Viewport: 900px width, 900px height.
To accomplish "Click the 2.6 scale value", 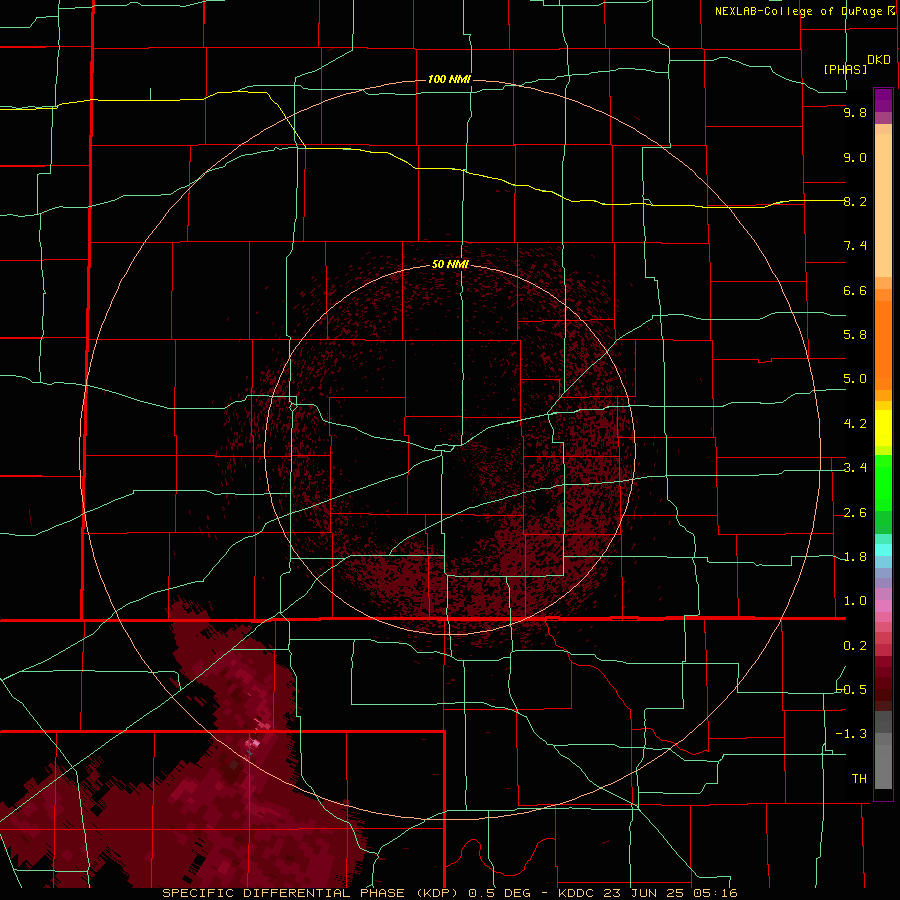I will (x=855, y=513).
